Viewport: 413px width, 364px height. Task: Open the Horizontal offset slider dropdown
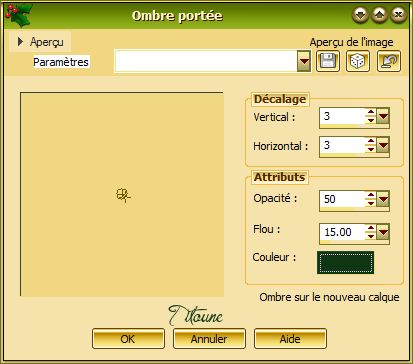coord(383,146)
